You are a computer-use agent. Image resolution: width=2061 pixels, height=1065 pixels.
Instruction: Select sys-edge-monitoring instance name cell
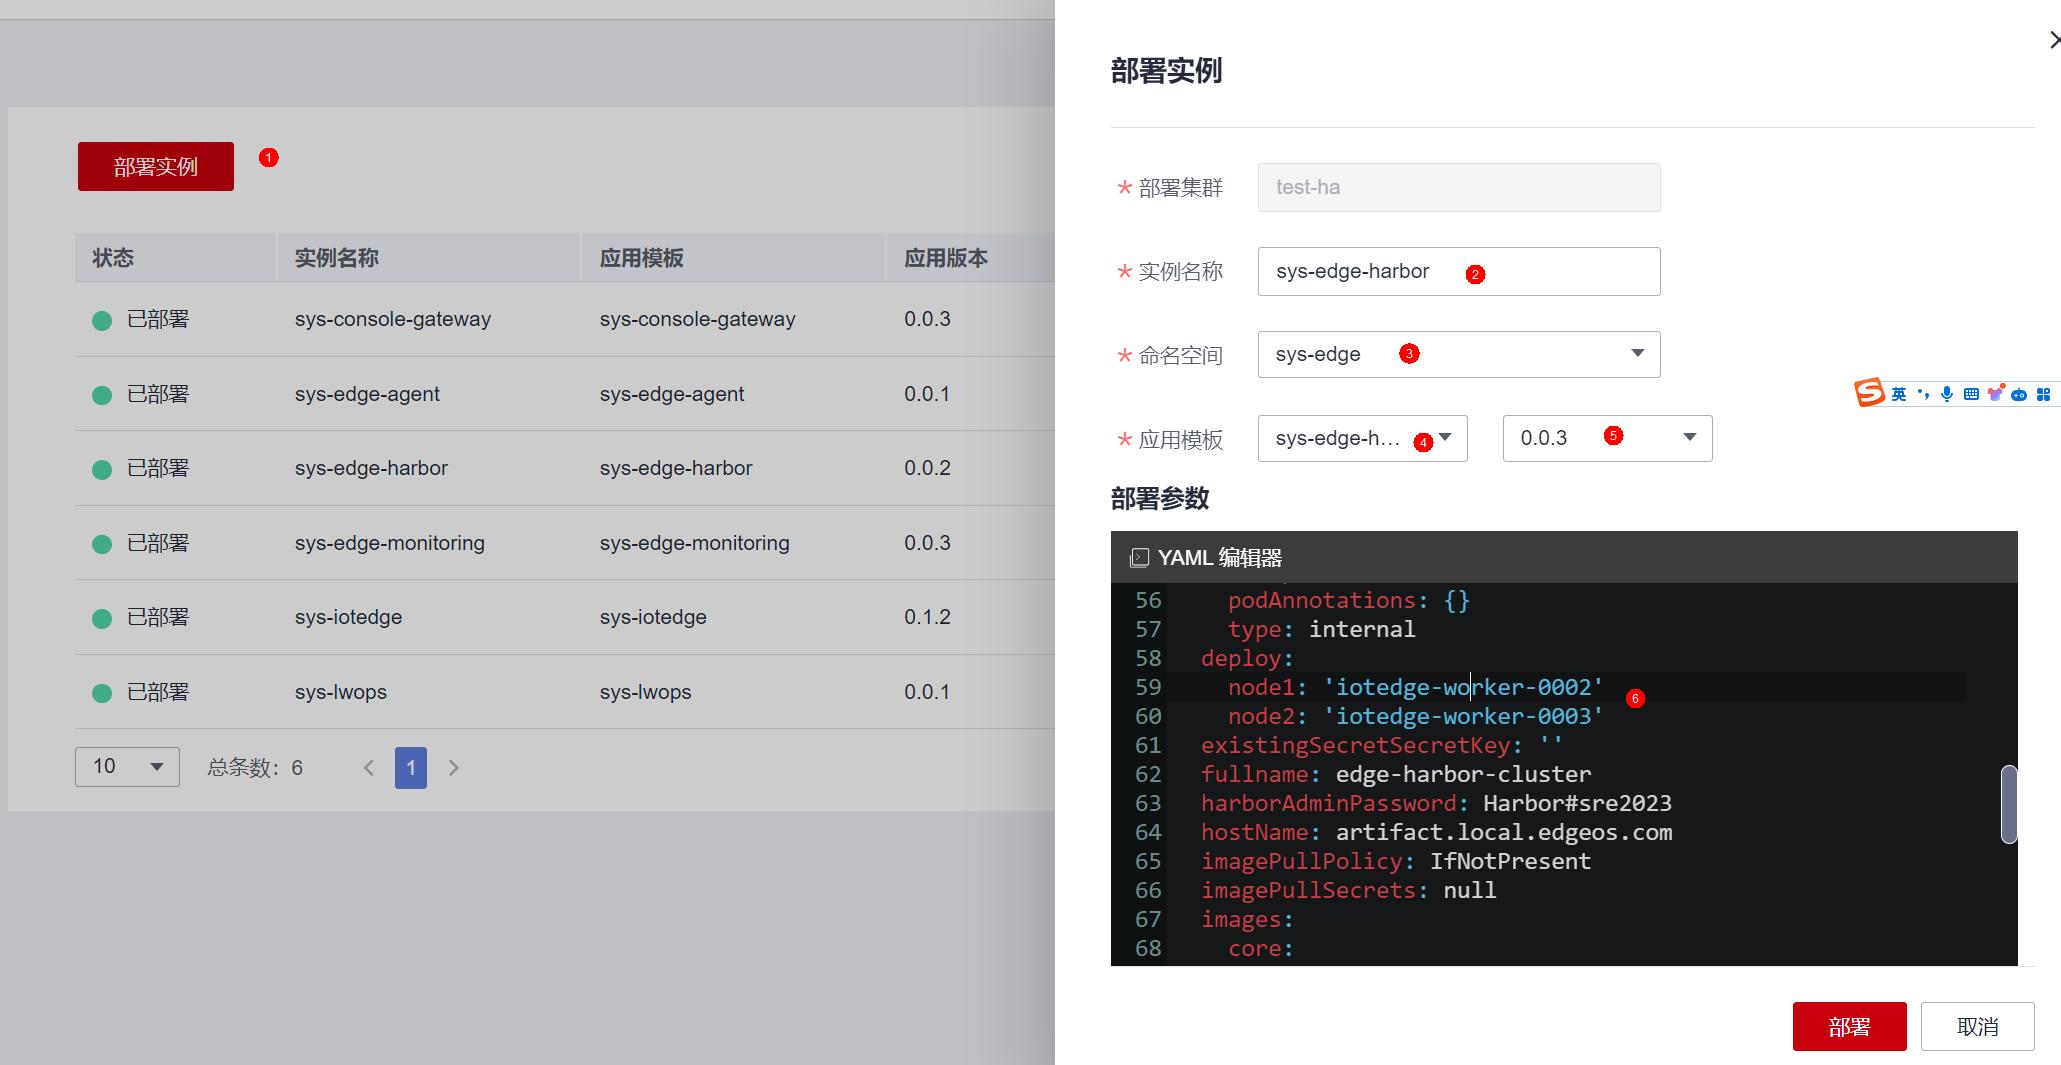(390, 543)
